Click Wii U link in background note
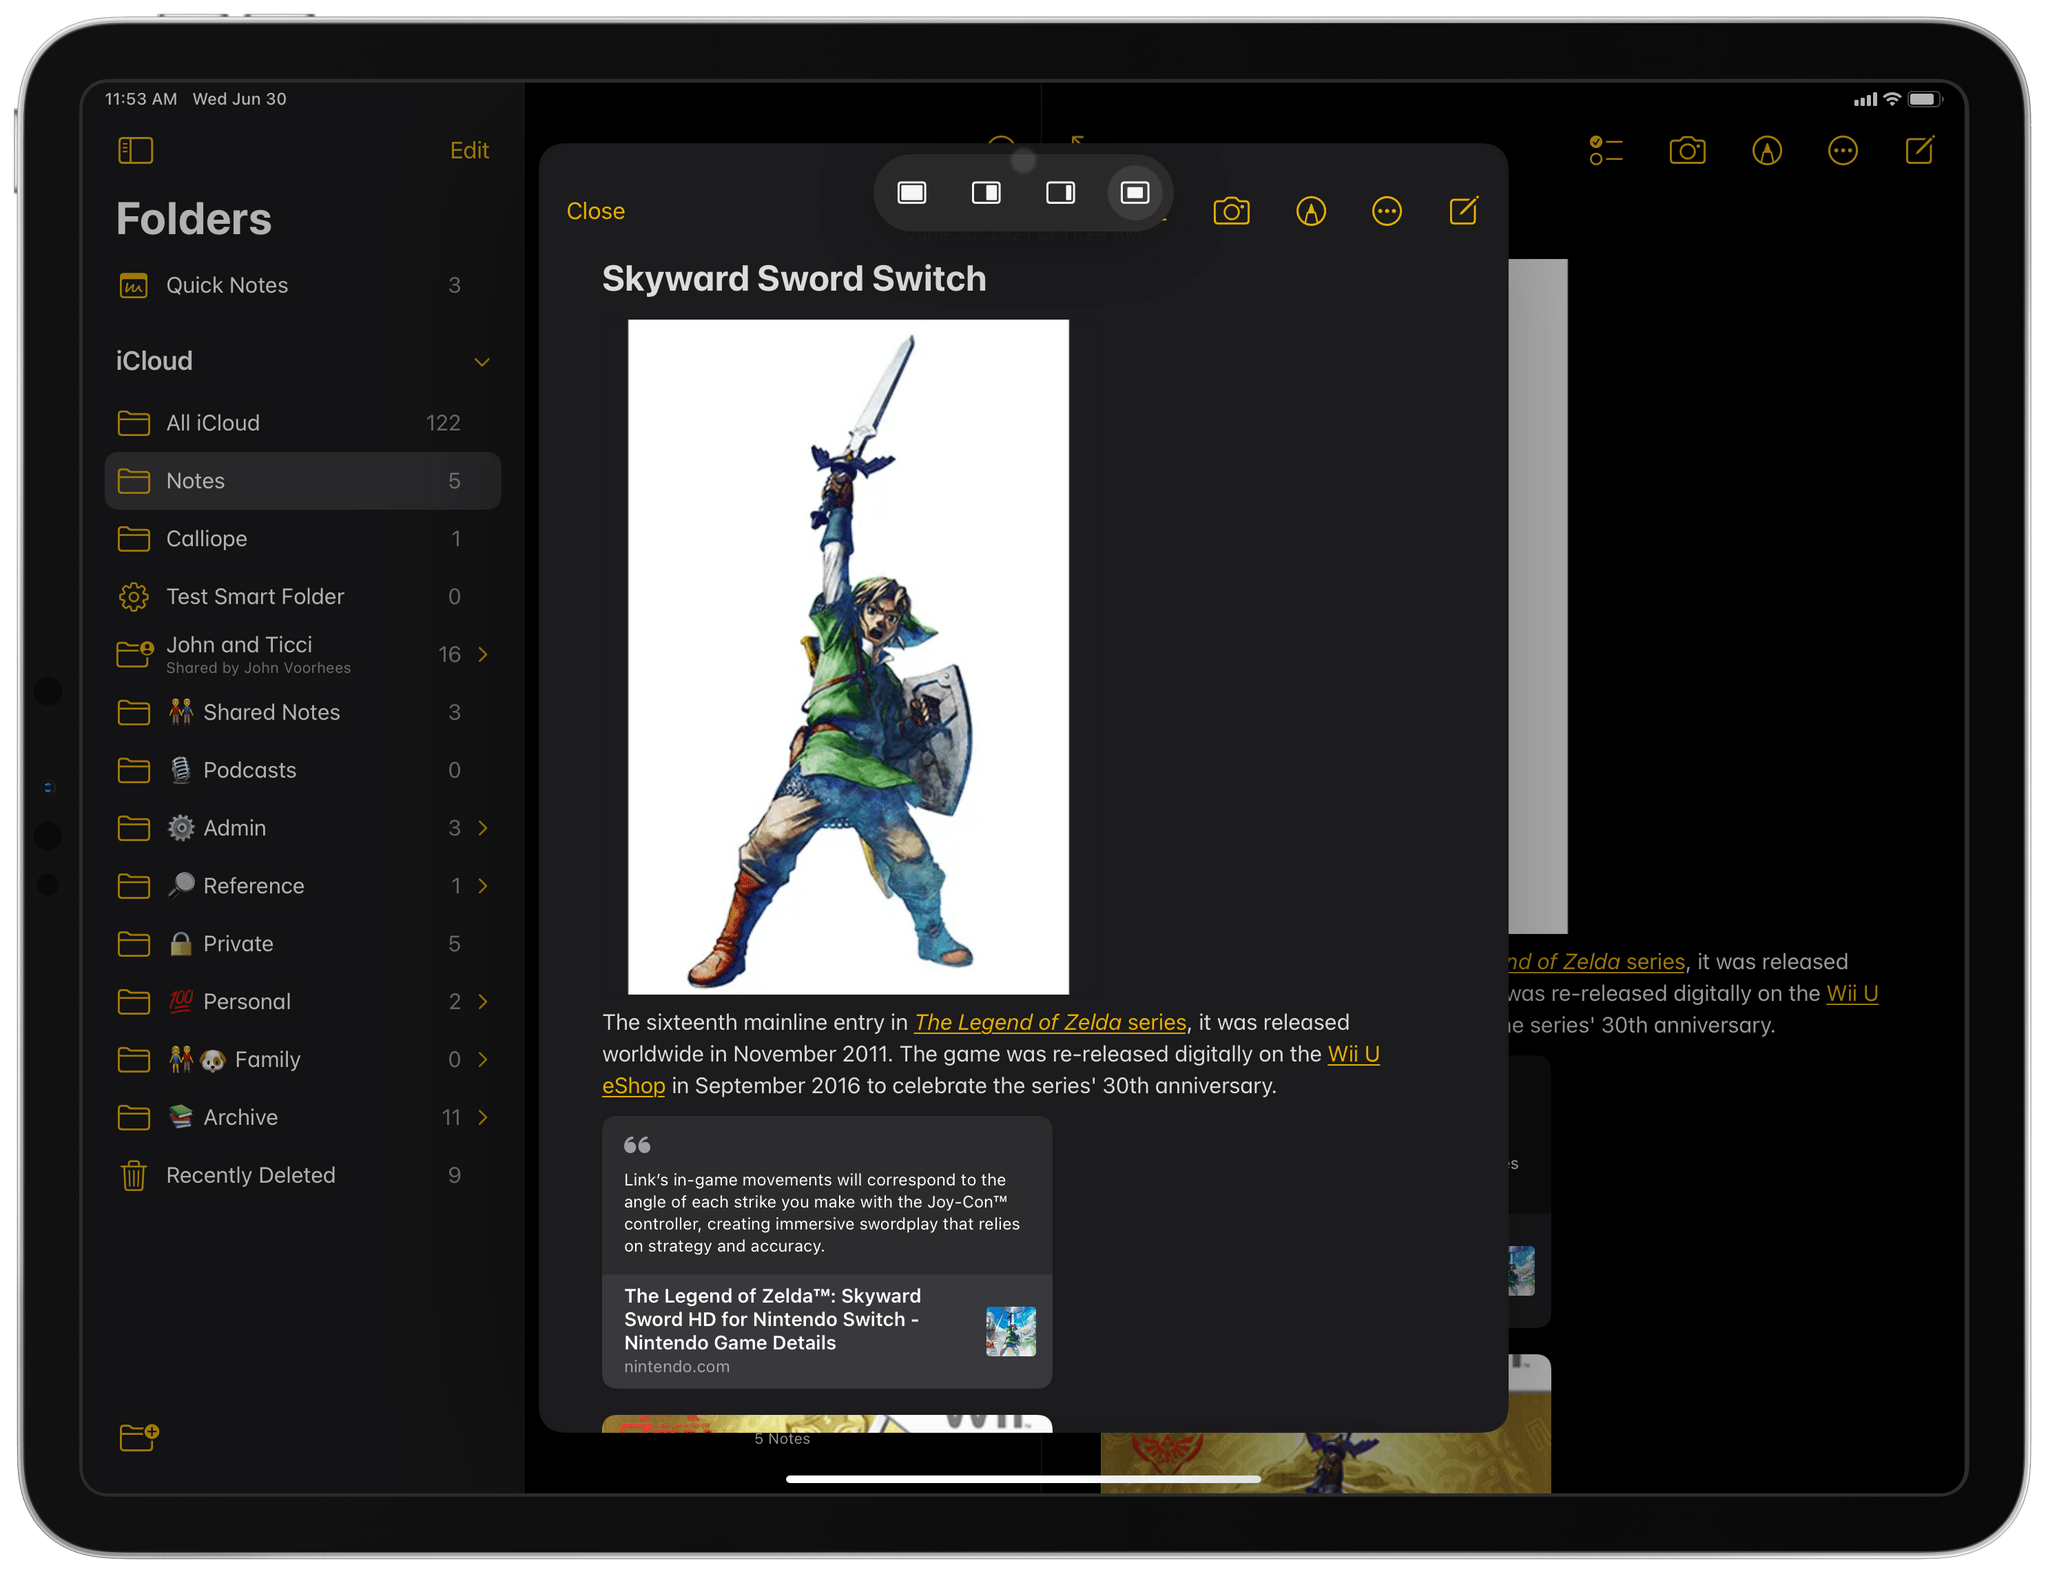 (1853, 994)
